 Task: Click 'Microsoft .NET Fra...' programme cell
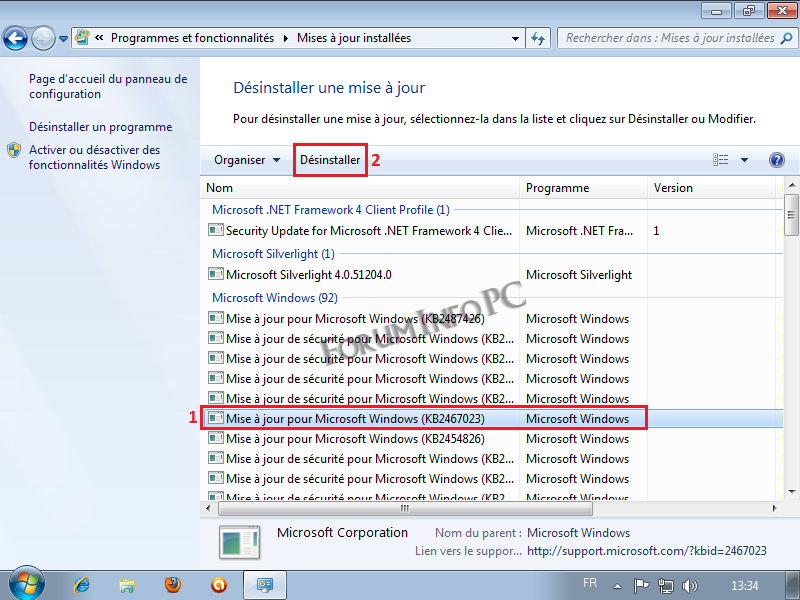[x=580, y=231]
